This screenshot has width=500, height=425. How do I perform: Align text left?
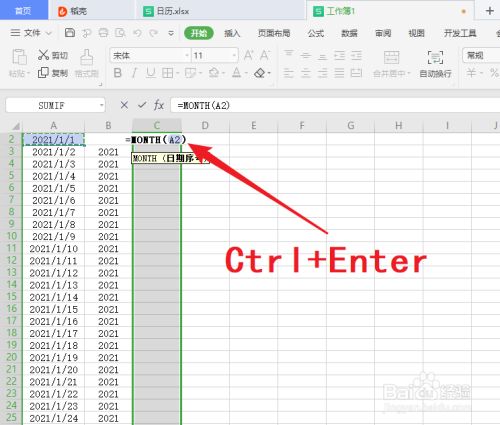(289, 73)
